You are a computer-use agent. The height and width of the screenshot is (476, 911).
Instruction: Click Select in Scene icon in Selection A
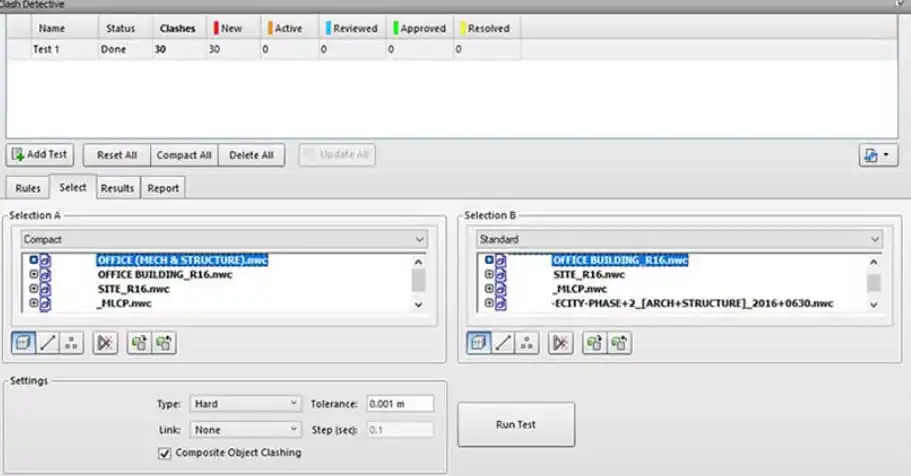[x=164, y=343]
